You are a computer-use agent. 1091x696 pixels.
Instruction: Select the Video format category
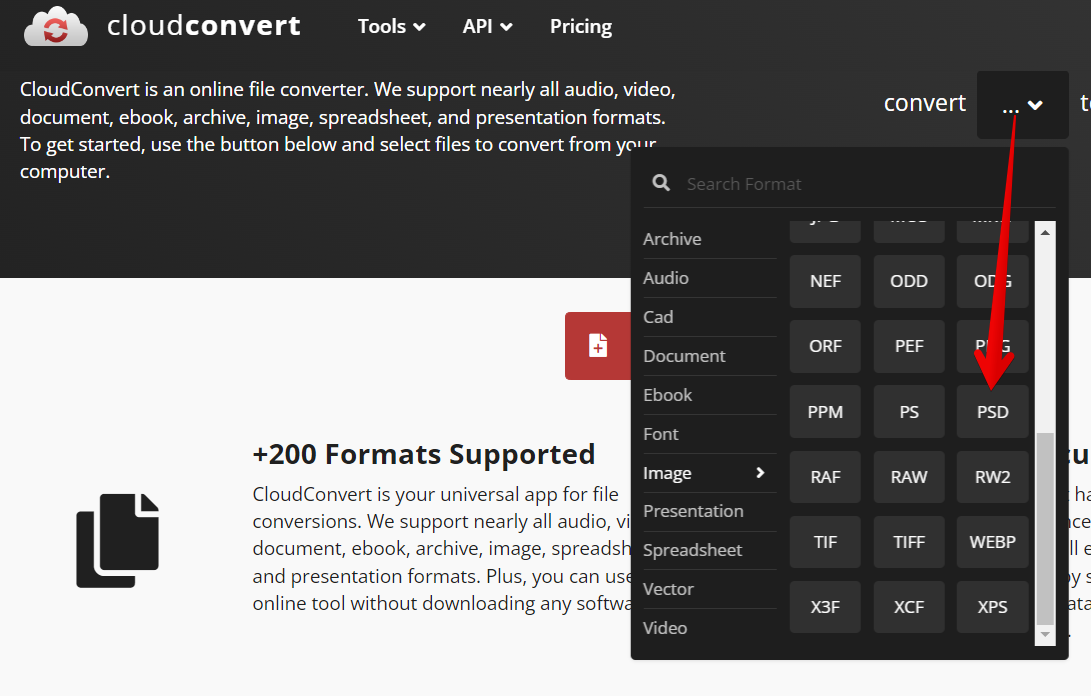click(664, 627)
